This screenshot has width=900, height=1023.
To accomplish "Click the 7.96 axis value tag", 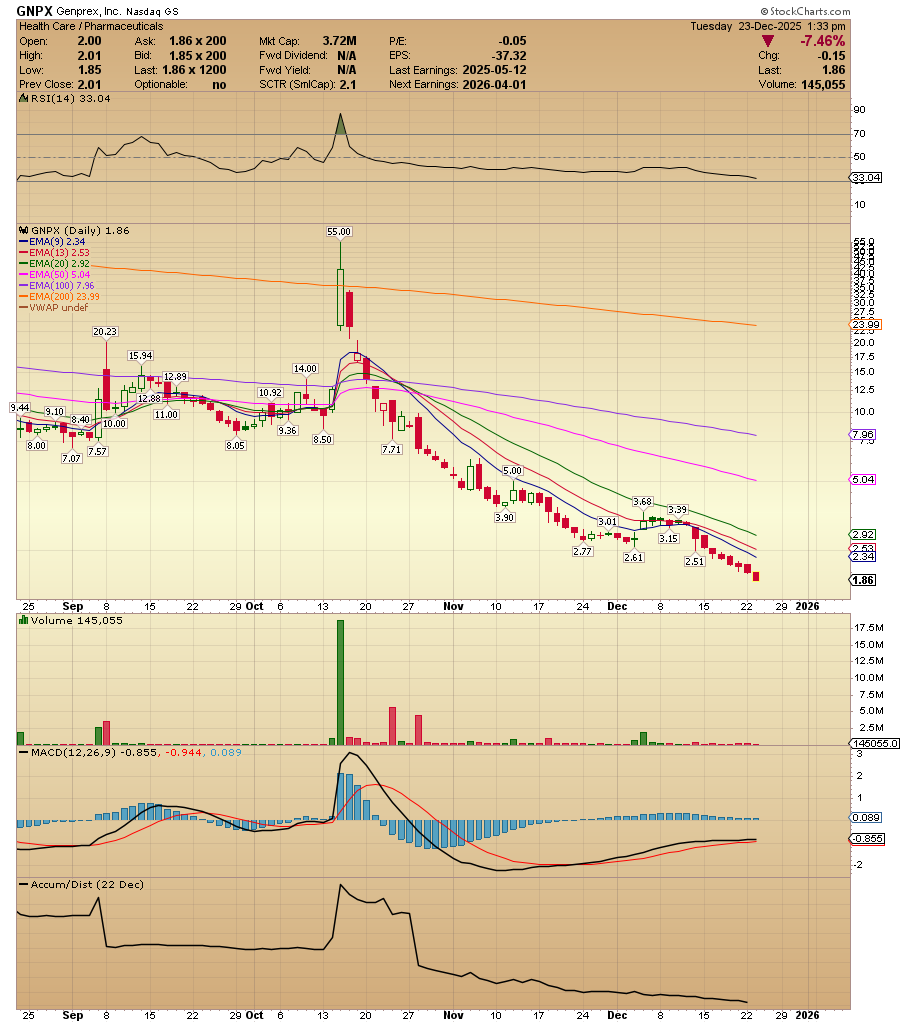I will tap(863, 435).
